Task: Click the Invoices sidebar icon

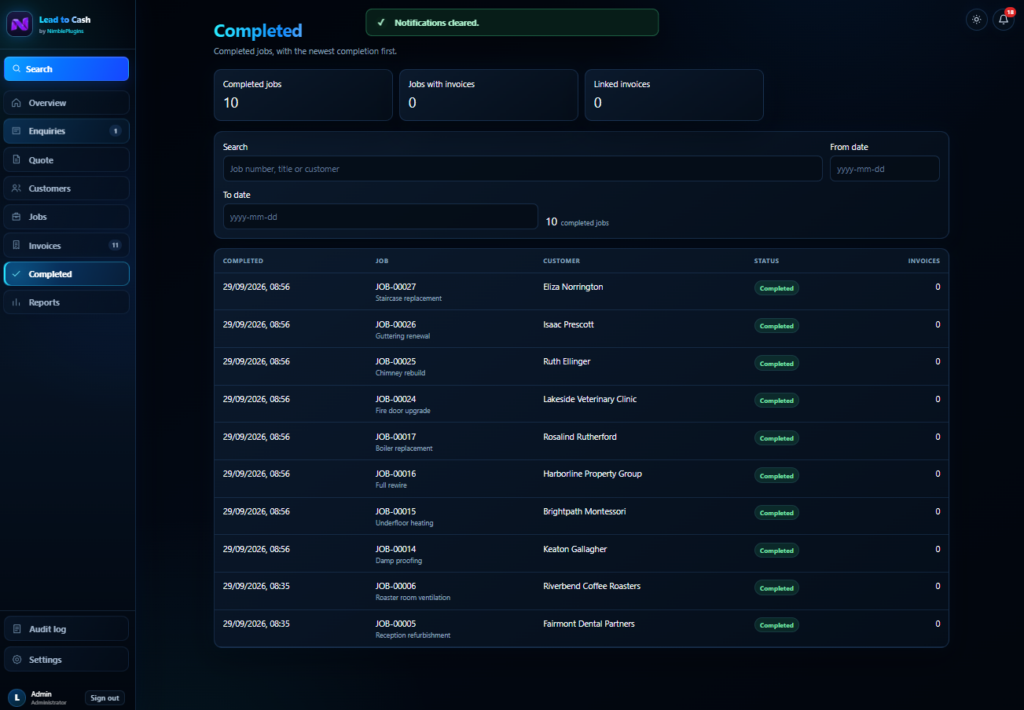Action: pos(16,245)
